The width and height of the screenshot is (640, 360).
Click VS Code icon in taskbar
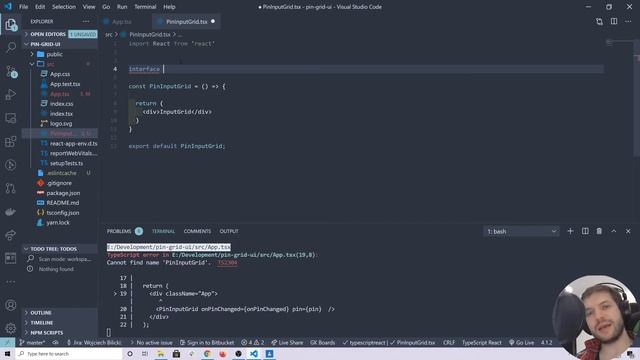click(254, 353)
